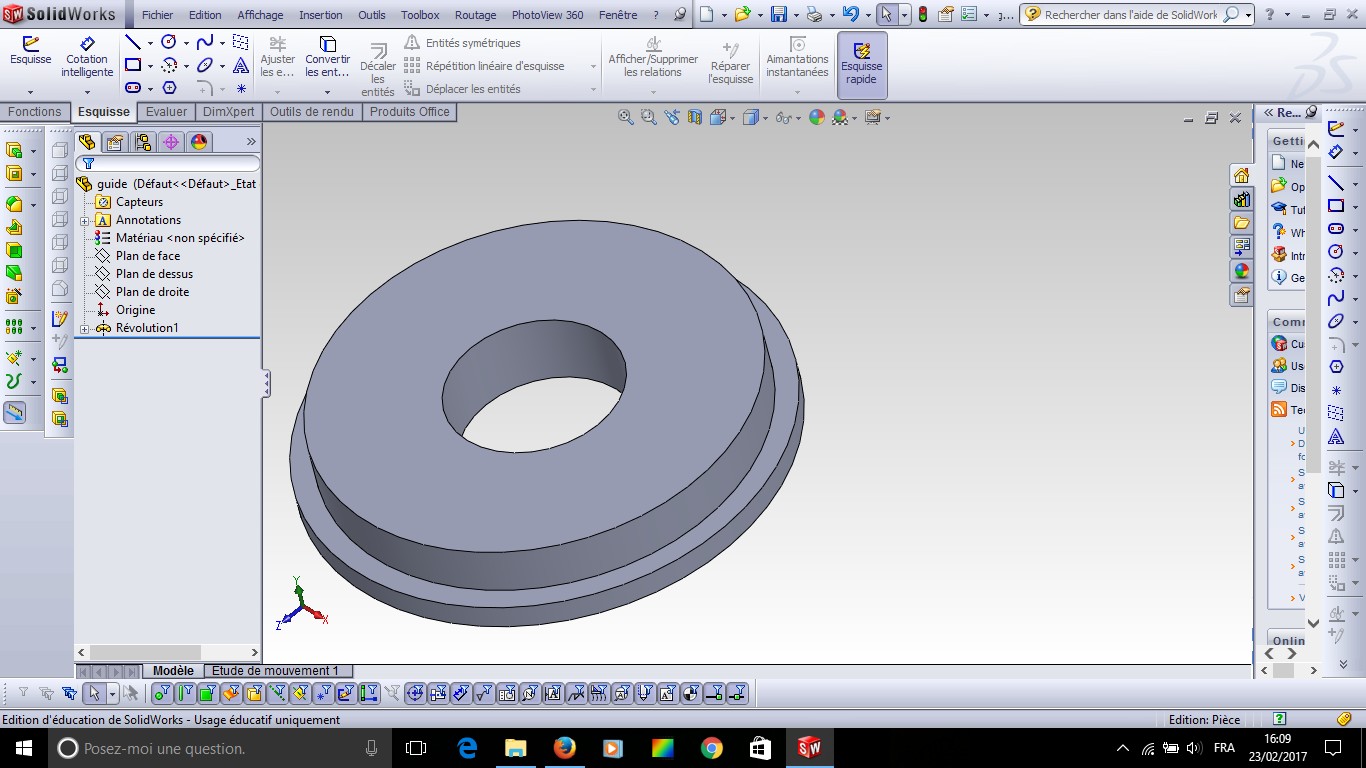Select the Line sketch tool in the ribbon
Image resolution: width=1366 pixels, height=768 pixels.
[133, 43]
